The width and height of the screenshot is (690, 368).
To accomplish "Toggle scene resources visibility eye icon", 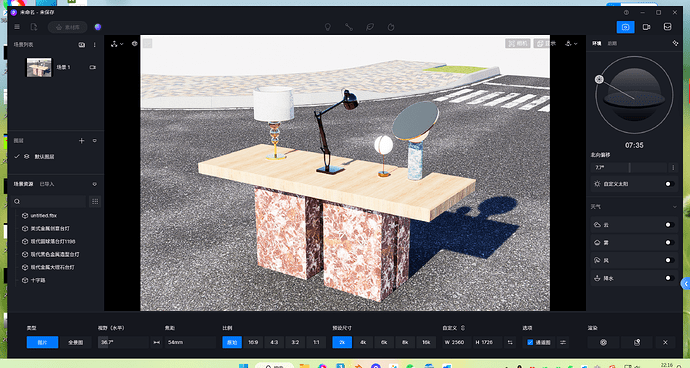I will tap(95, 184).
